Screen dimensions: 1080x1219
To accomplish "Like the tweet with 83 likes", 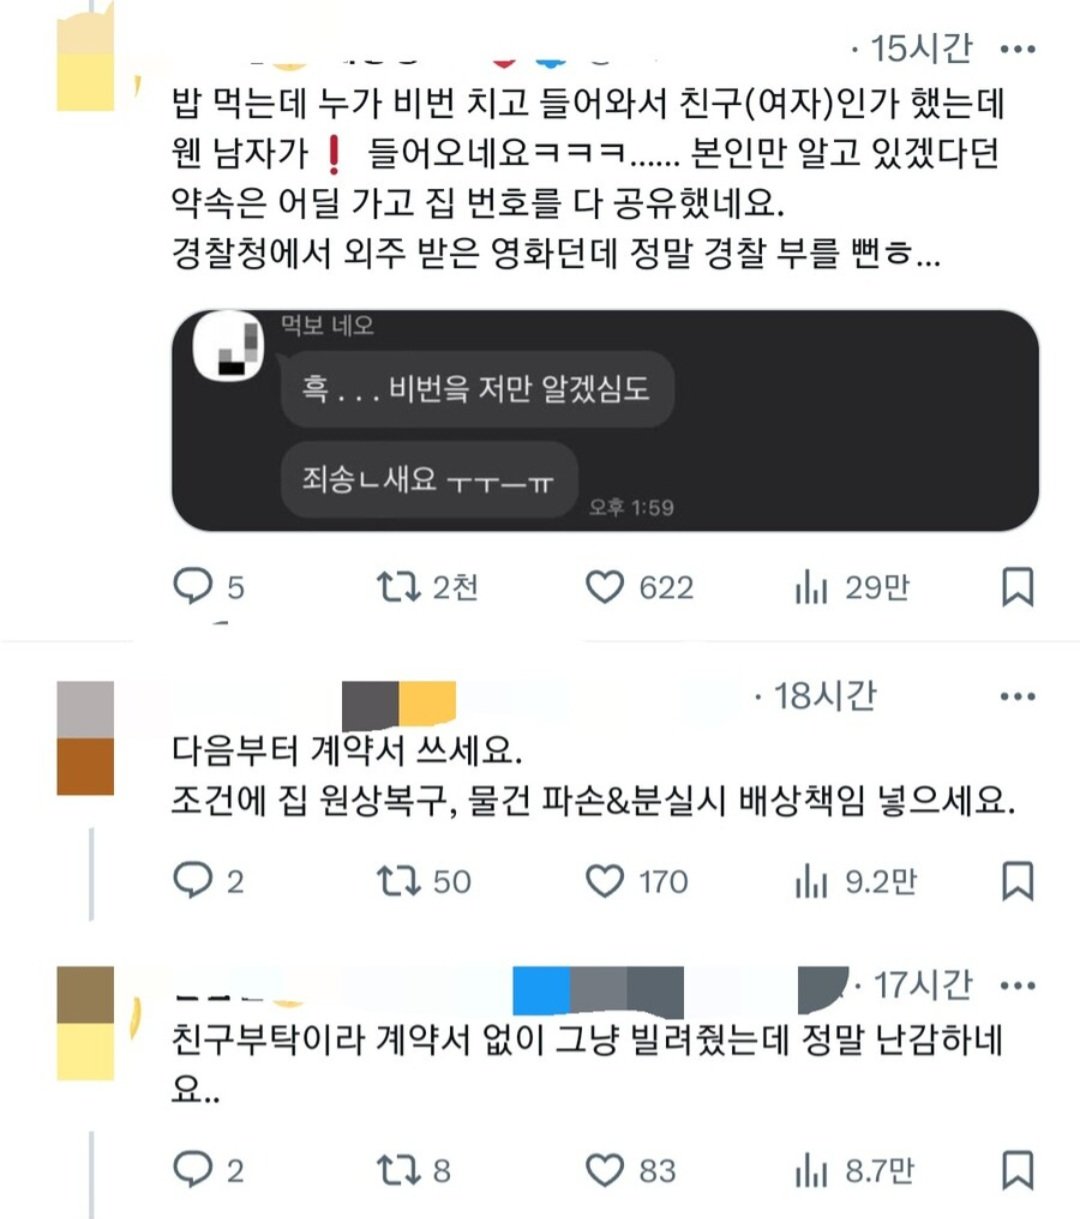I will [630, 1169].
